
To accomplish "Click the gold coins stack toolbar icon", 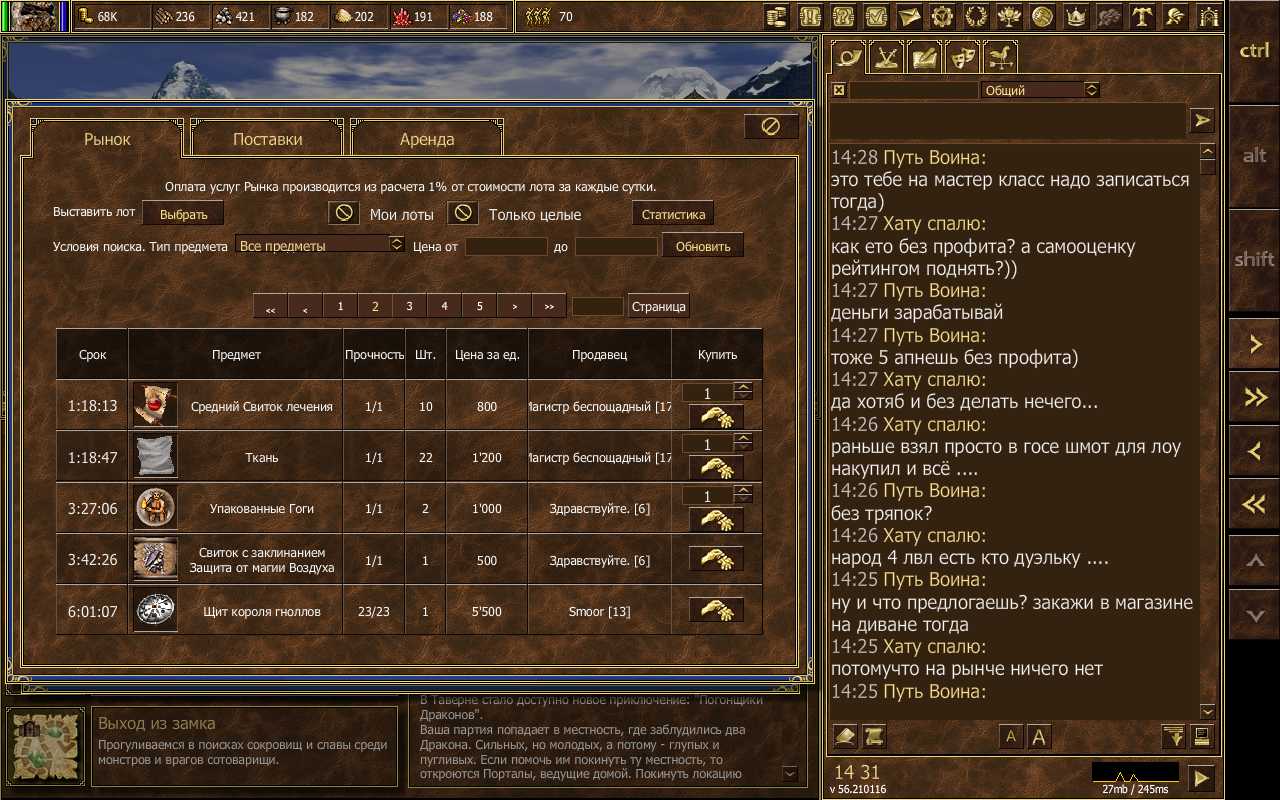I will click(776, 16).
